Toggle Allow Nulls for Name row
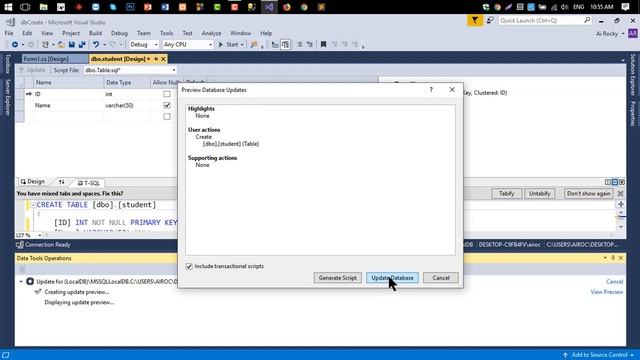Viewport: 640px width, 360px height. (167, 105)
